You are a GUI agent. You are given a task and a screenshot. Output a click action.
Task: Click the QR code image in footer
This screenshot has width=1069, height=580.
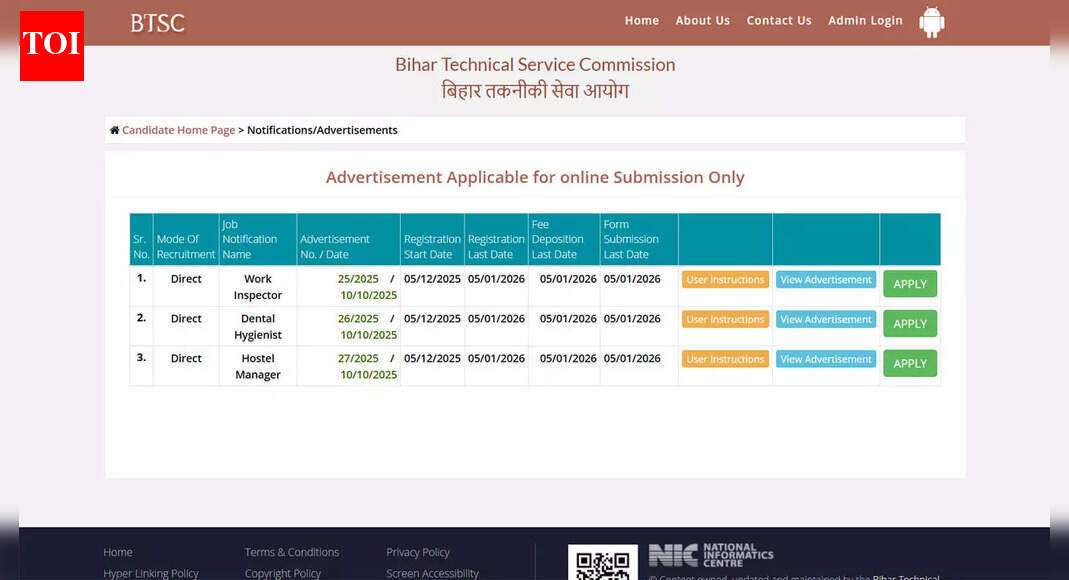click(x=602, y=564)
